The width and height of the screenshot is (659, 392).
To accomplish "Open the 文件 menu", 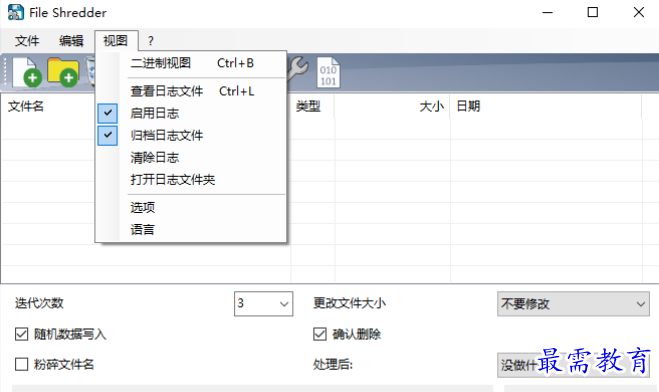I will click(27, 41).
